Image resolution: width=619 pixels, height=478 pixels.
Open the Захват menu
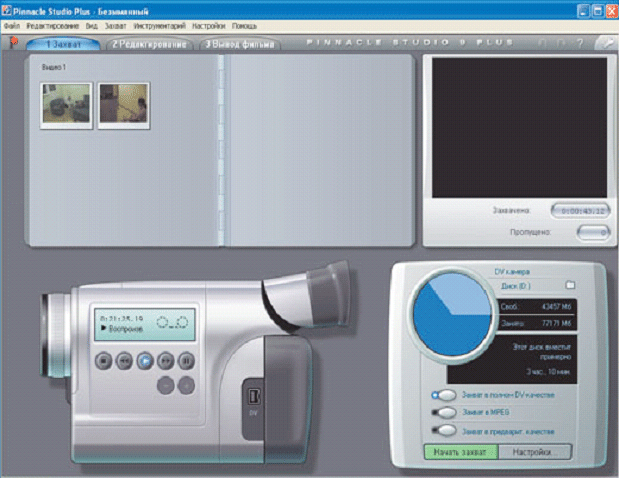(x=115, y=26)
